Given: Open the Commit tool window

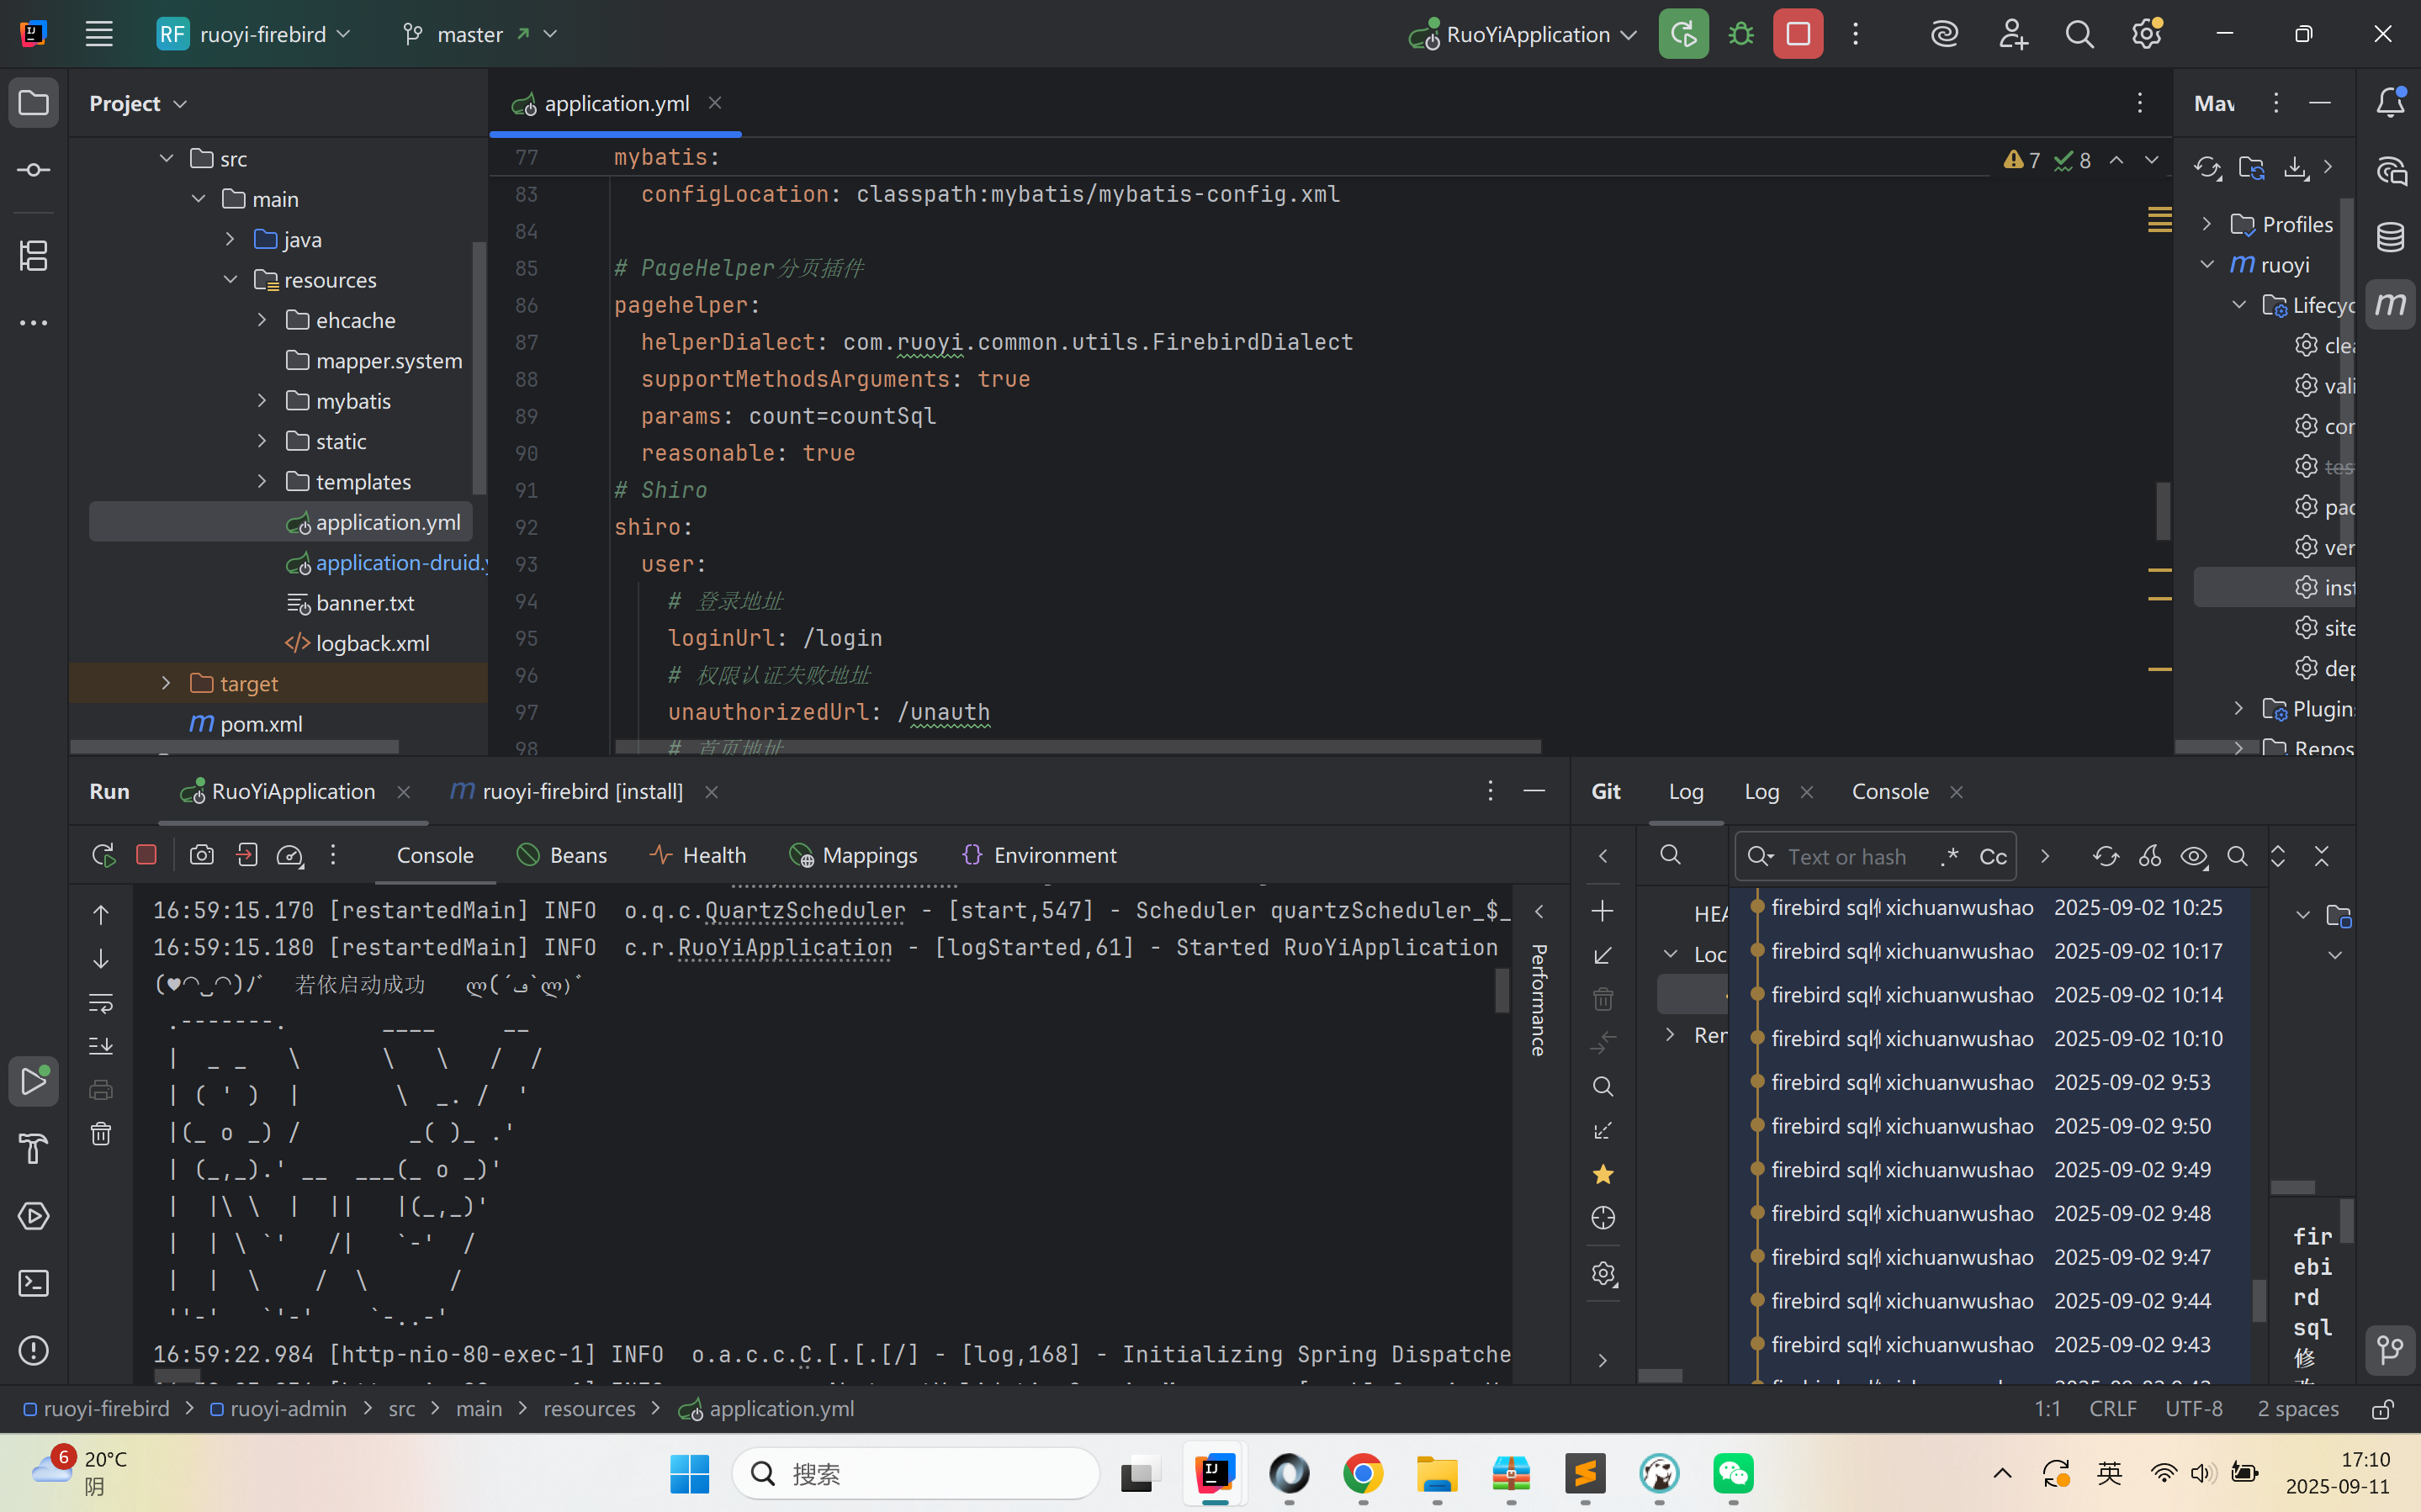Looking at the screenshot, I should tap(34, 170).
